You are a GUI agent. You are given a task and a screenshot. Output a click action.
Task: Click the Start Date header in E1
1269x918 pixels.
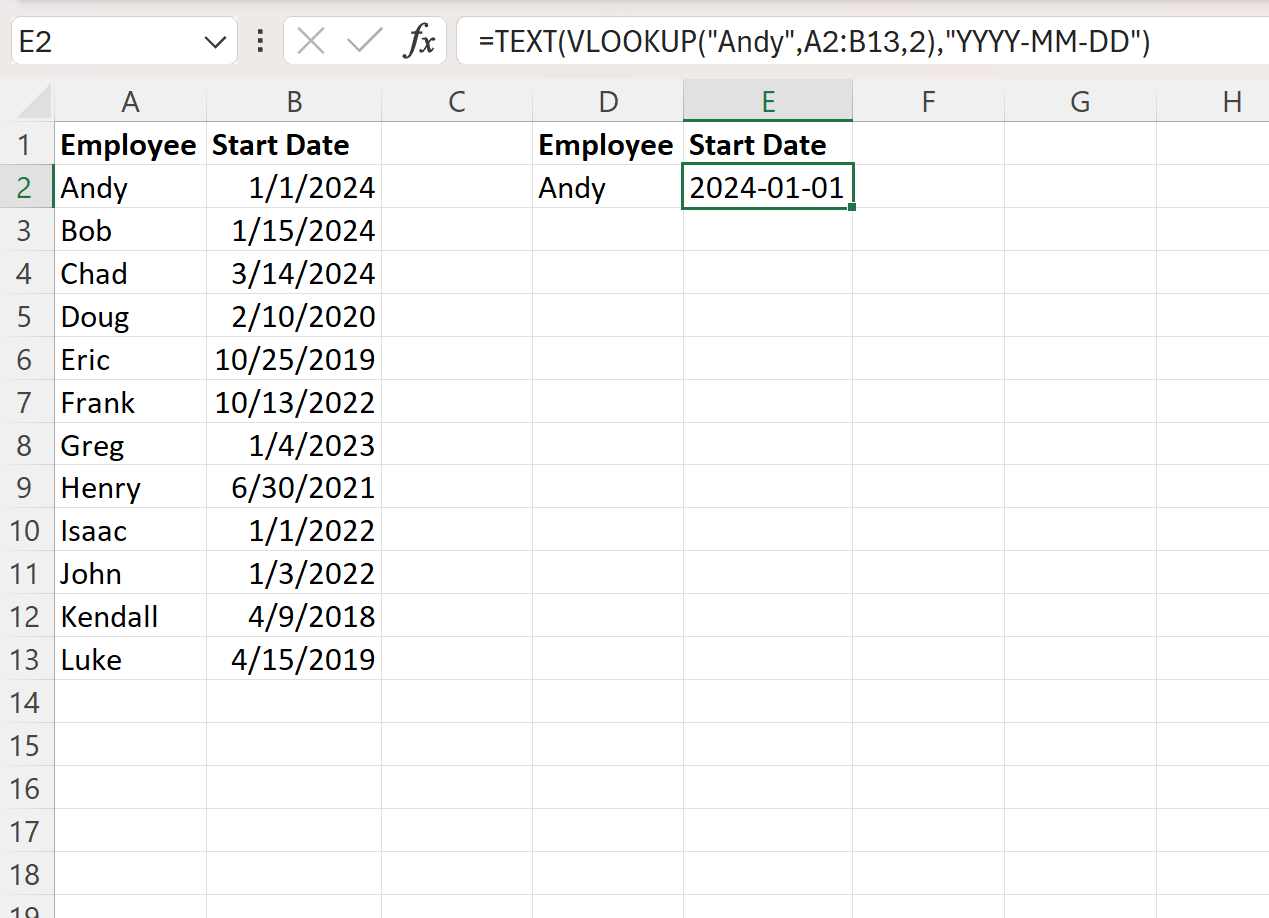tap(768, 145)
